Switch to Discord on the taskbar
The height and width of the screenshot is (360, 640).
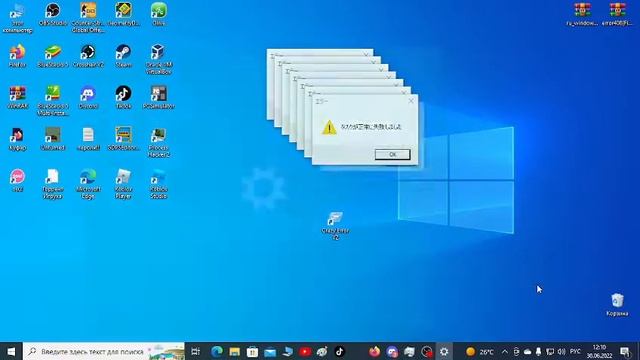click(x=392, y=351)
